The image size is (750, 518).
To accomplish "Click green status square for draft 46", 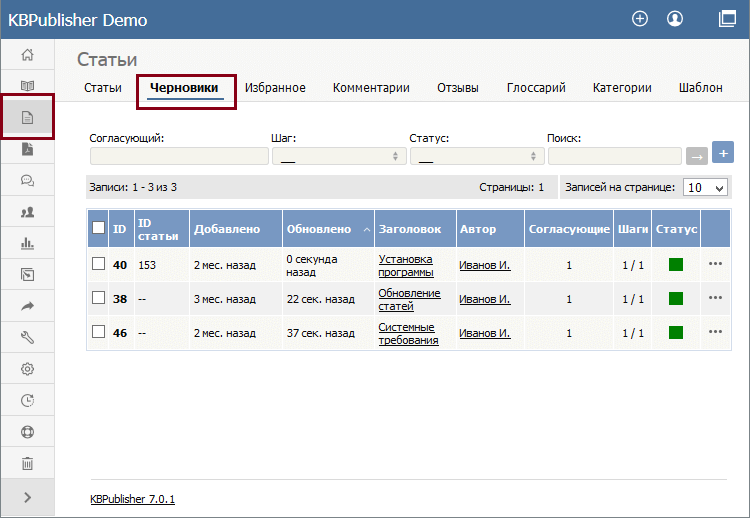I will 676,332.
